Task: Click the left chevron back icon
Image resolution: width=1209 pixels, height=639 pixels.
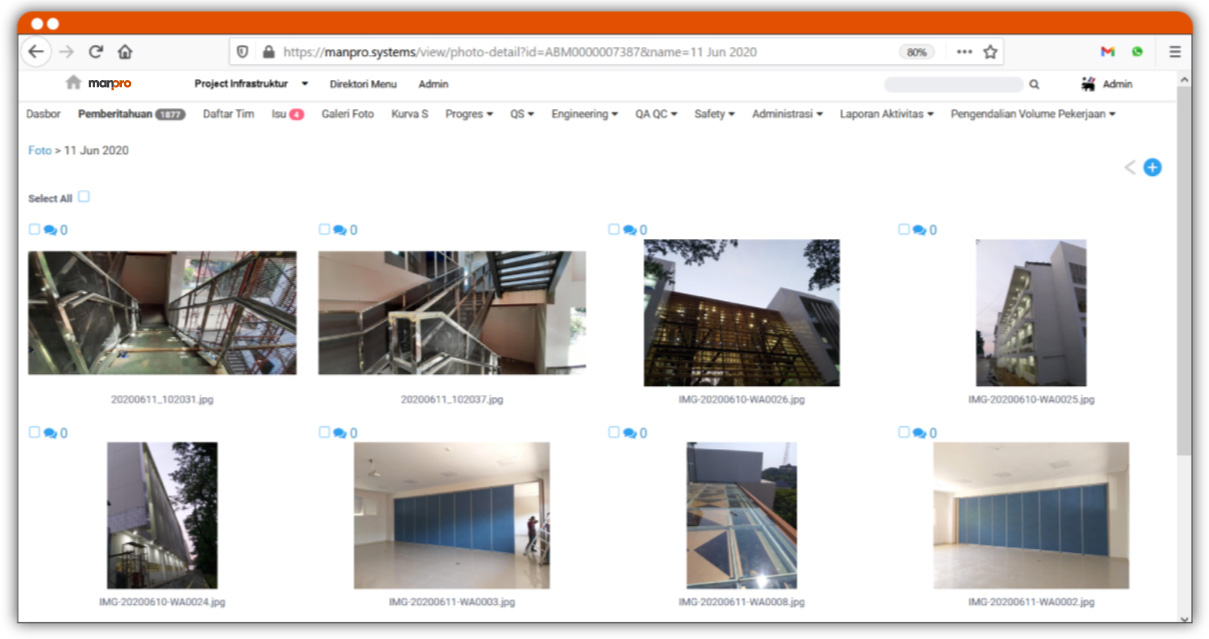Action: point(1130,168)
